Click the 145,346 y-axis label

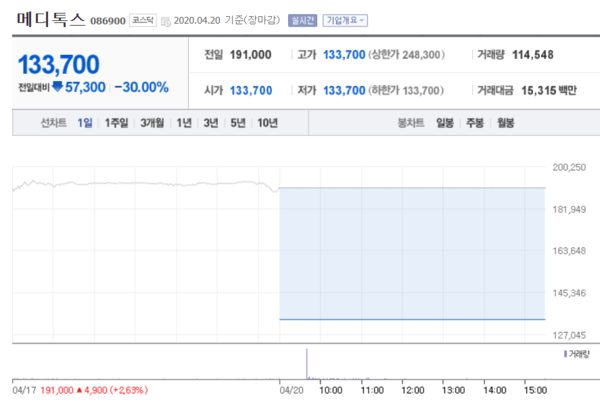click(569, 293)
